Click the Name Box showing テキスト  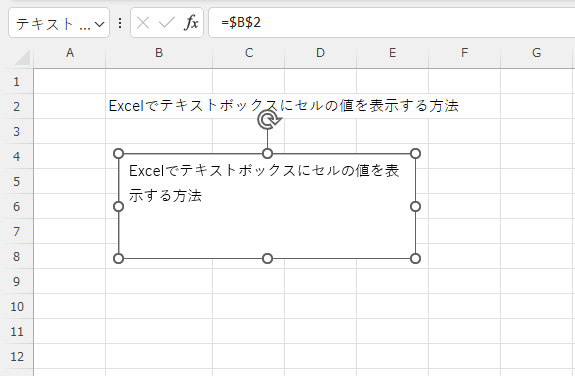(x=59, y=23)
